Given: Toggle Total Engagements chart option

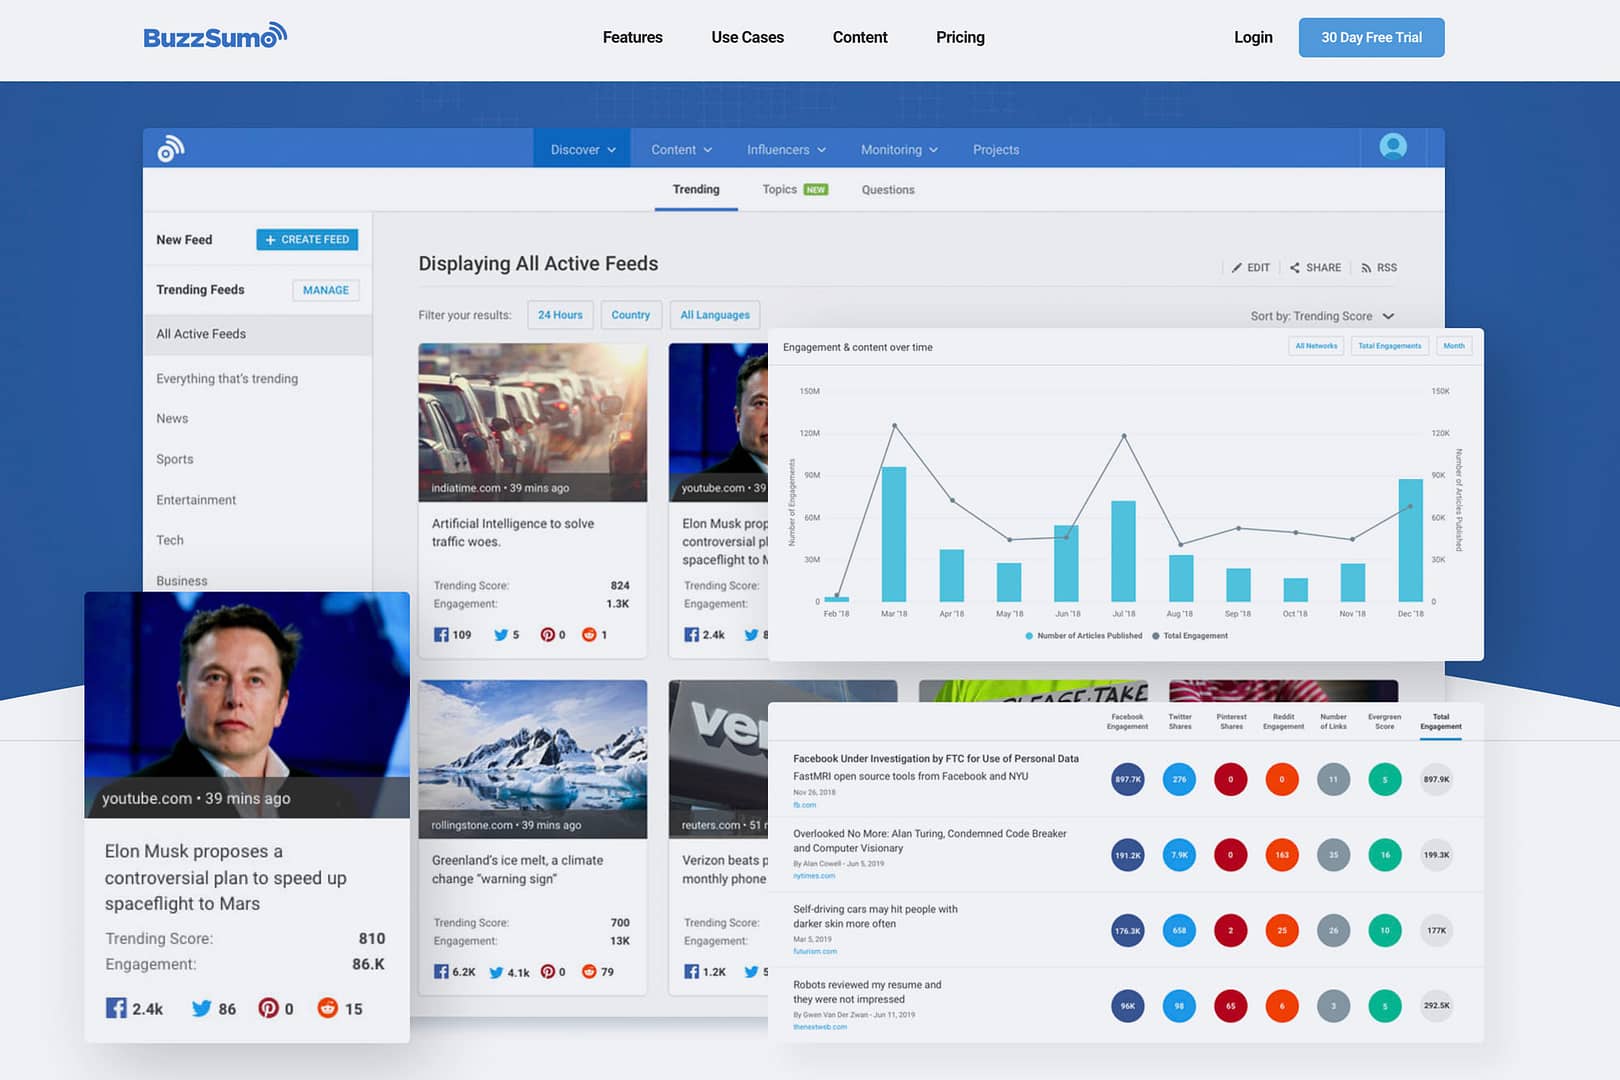Looking at the screenshot, I should pyautogui.click(x=1389, y=346).
